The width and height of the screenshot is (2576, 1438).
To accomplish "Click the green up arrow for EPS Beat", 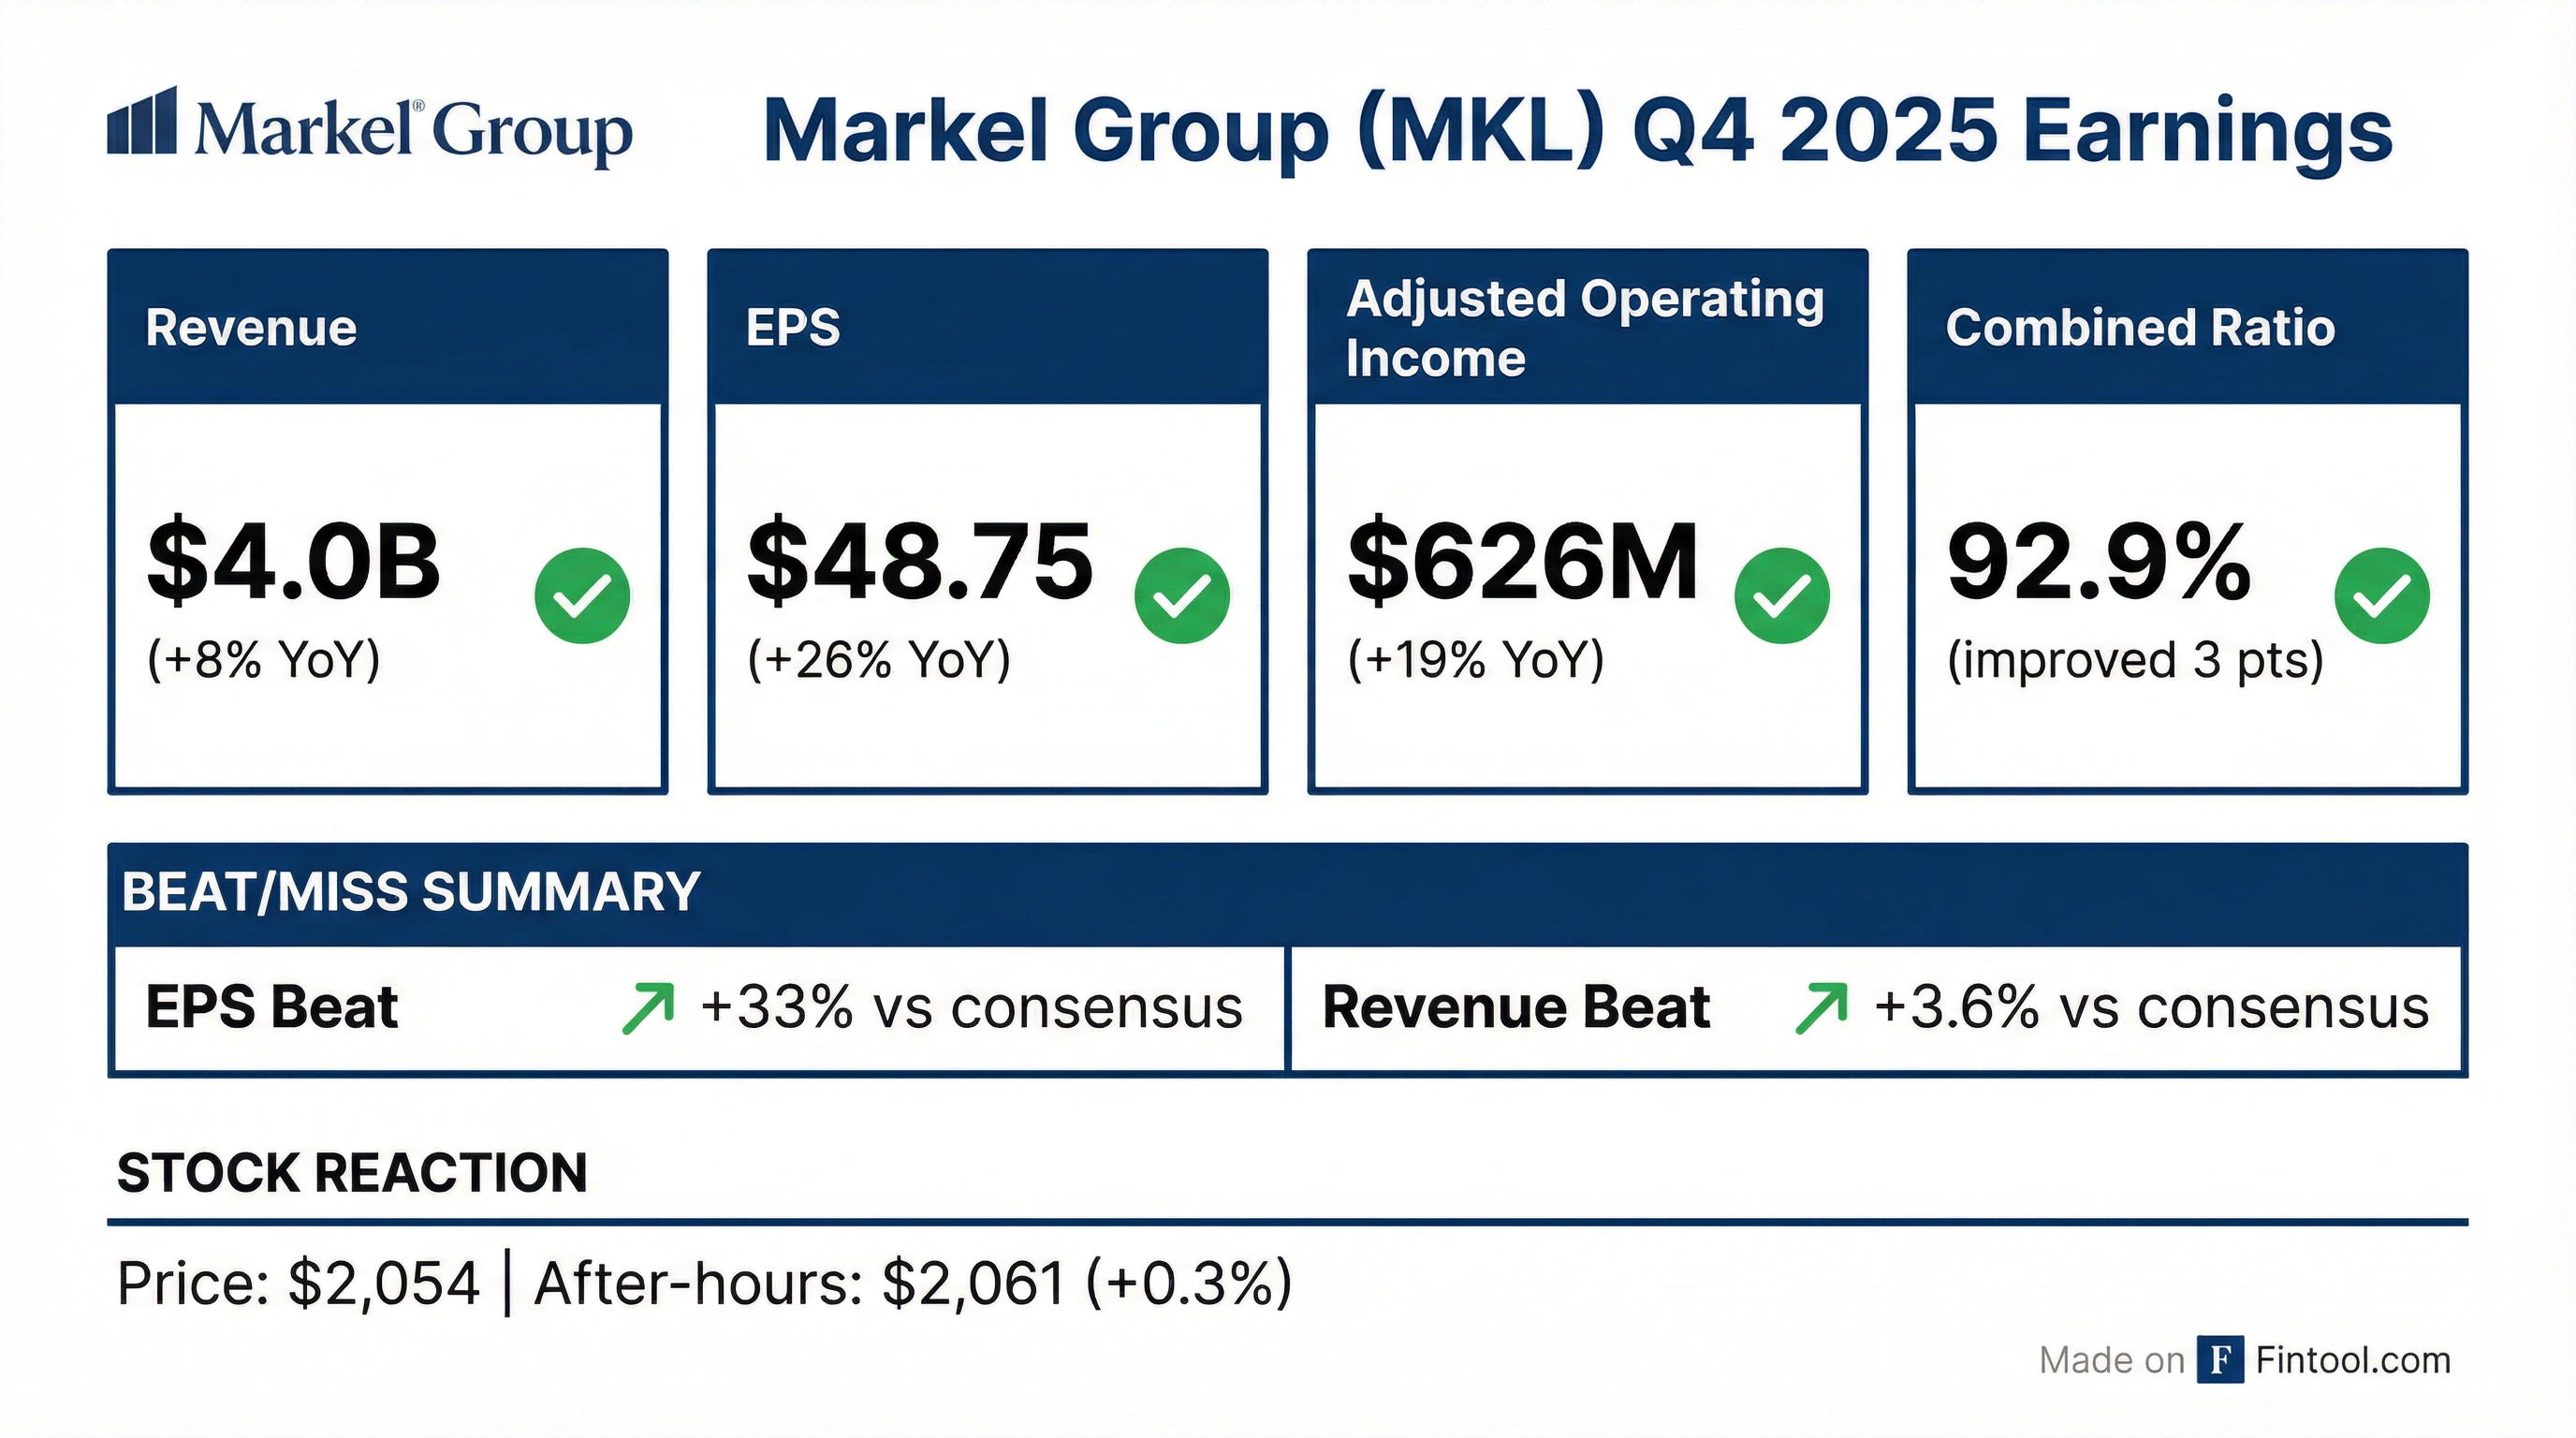I will 648,1008.
